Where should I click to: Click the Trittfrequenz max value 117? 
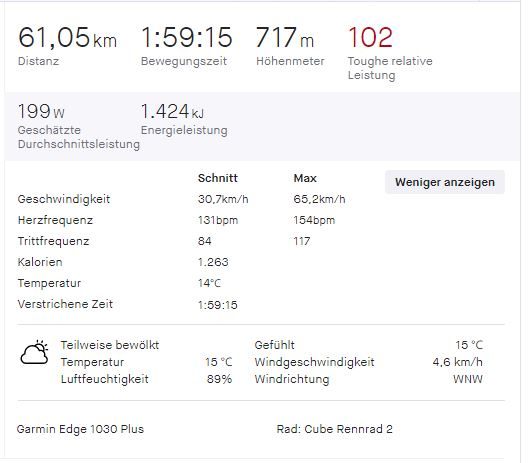[302, 241]
